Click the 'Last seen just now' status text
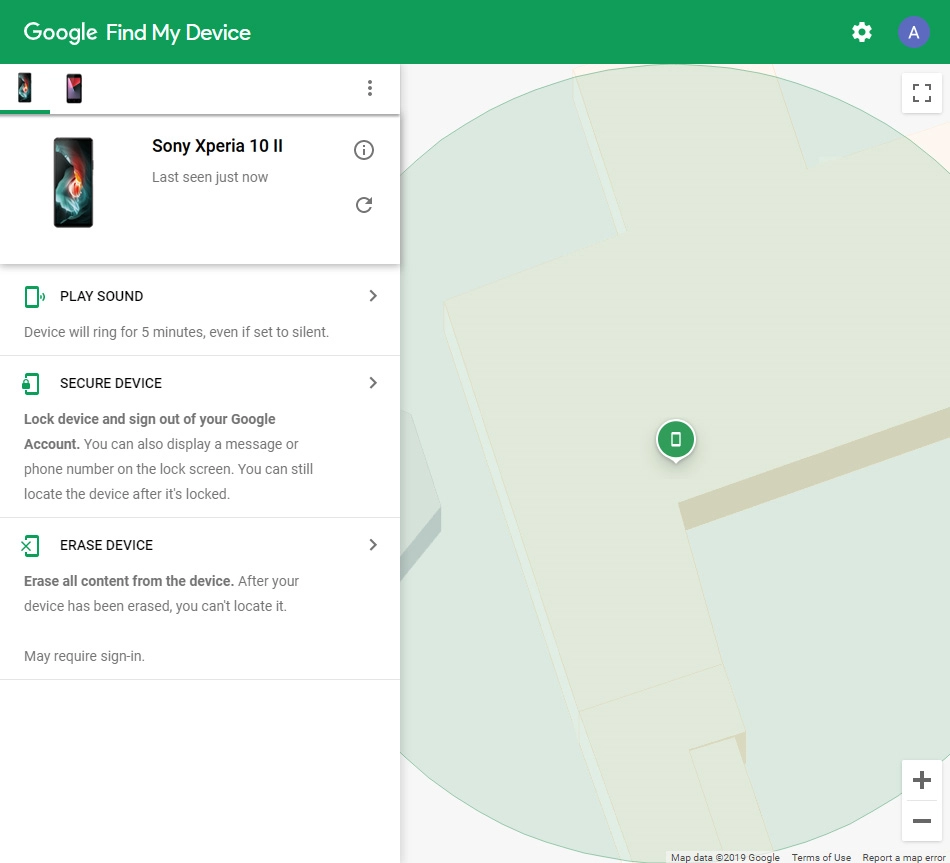 210,178
